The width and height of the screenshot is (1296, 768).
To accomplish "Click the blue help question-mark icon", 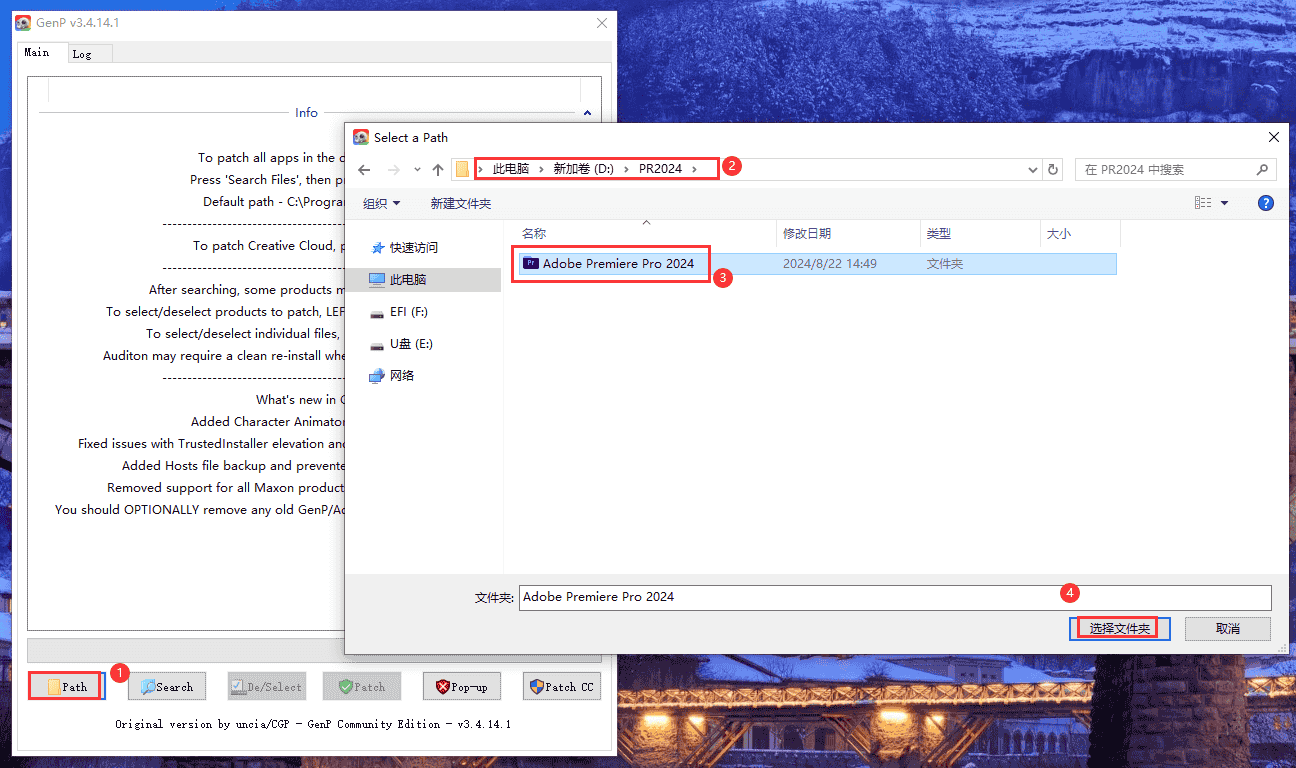I will (1265, 203).
